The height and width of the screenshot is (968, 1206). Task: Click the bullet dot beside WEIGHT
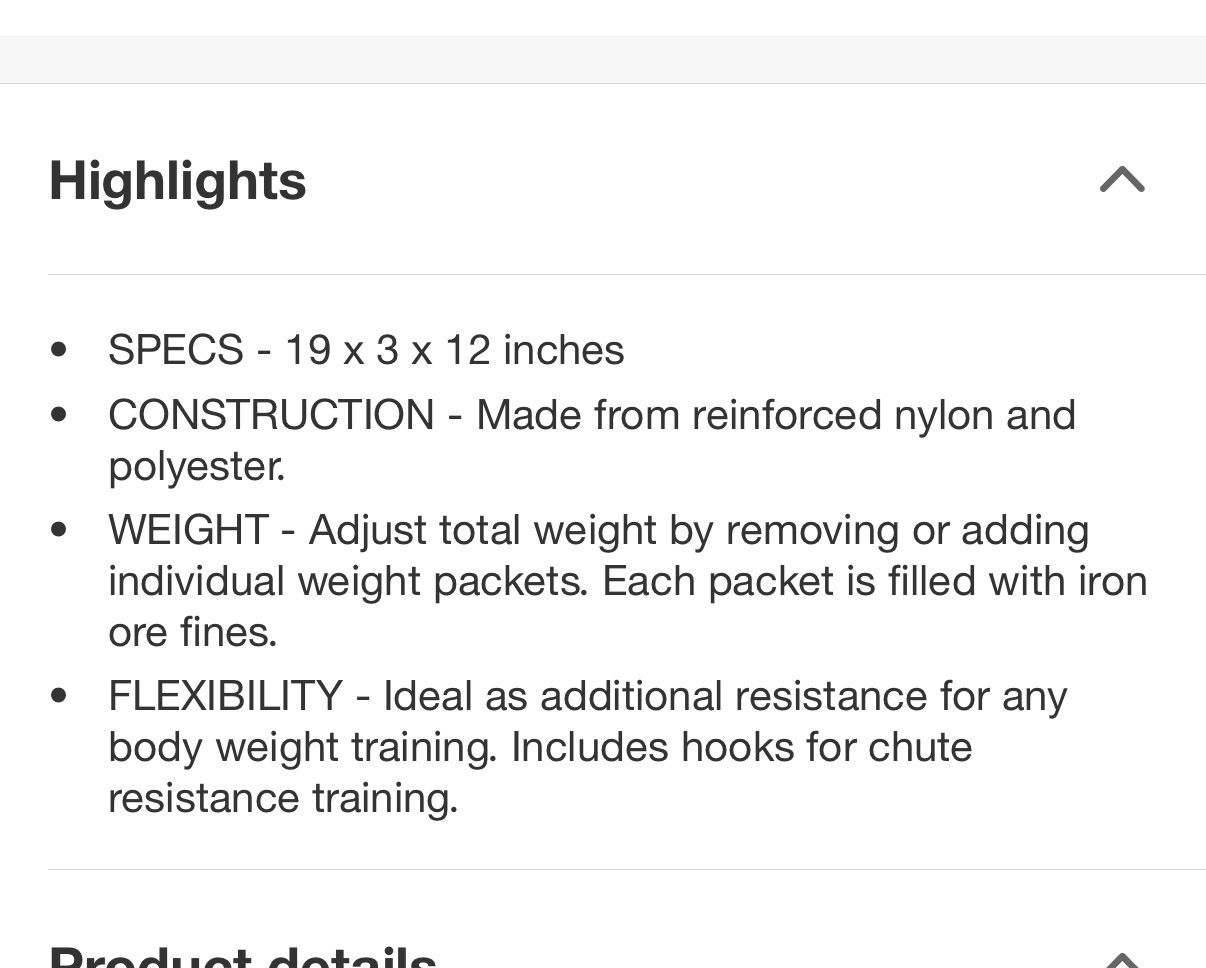[x=59, y=530]
